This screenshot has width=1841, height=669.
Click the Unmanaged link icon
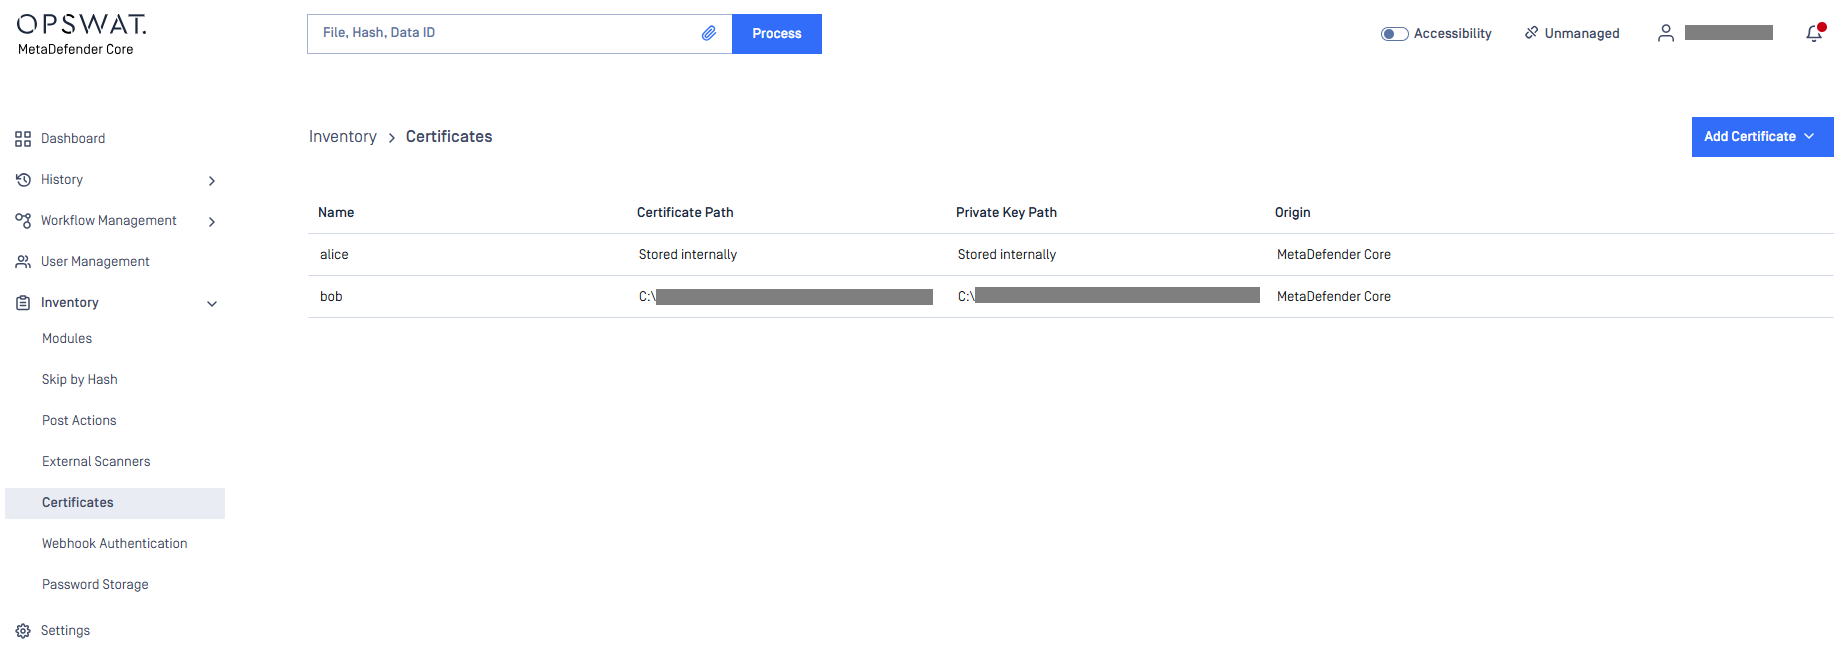click(1531, 33)
